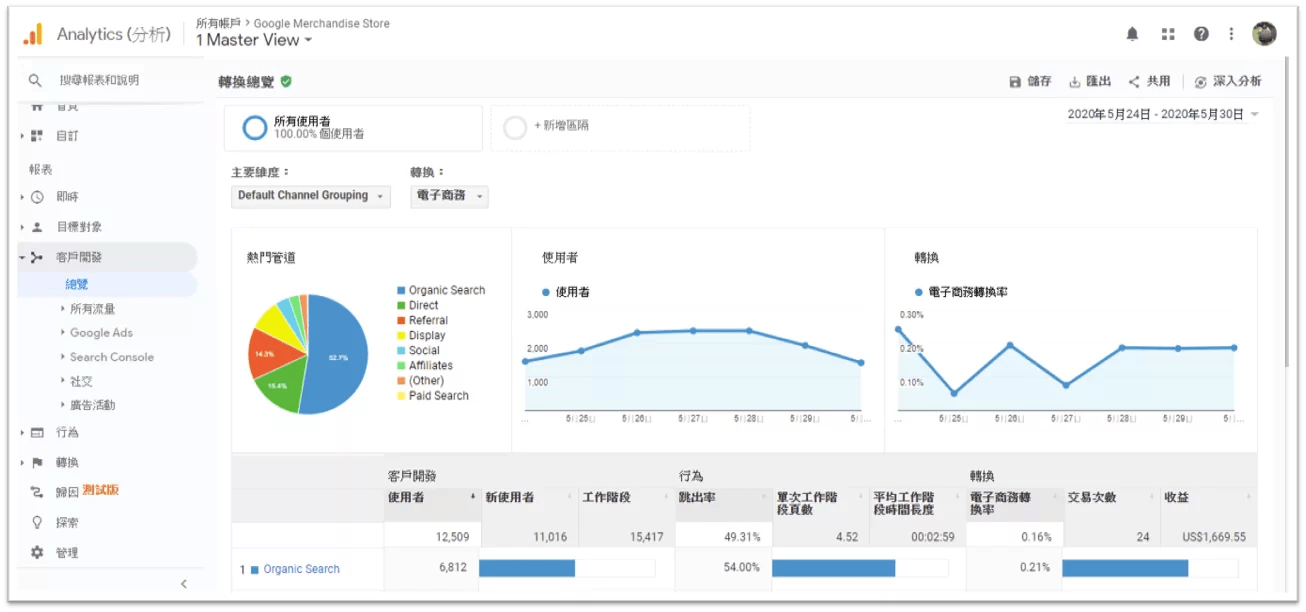Click the 歸因 attribution icon
The height and width of the screenshot is (612, 1306).
click(x=37, y=492)
